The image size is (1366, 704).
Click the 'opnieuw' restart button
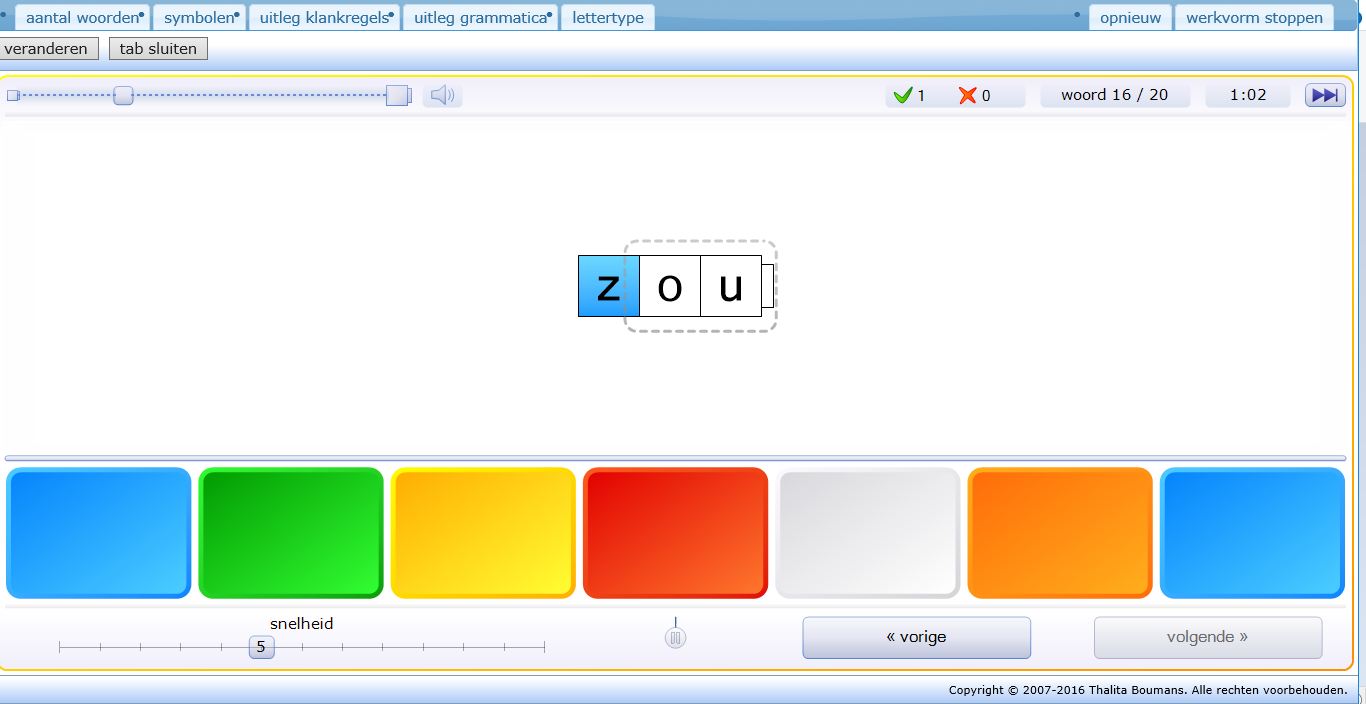(1130, 18)
